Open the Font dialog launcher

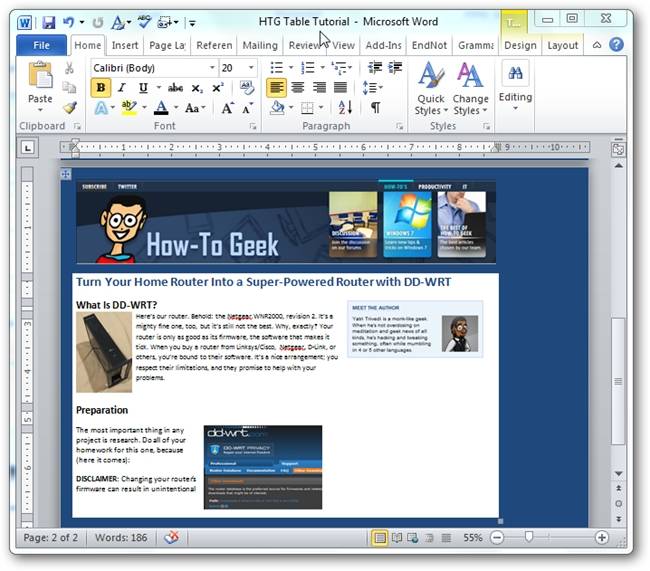pos(252,126)
